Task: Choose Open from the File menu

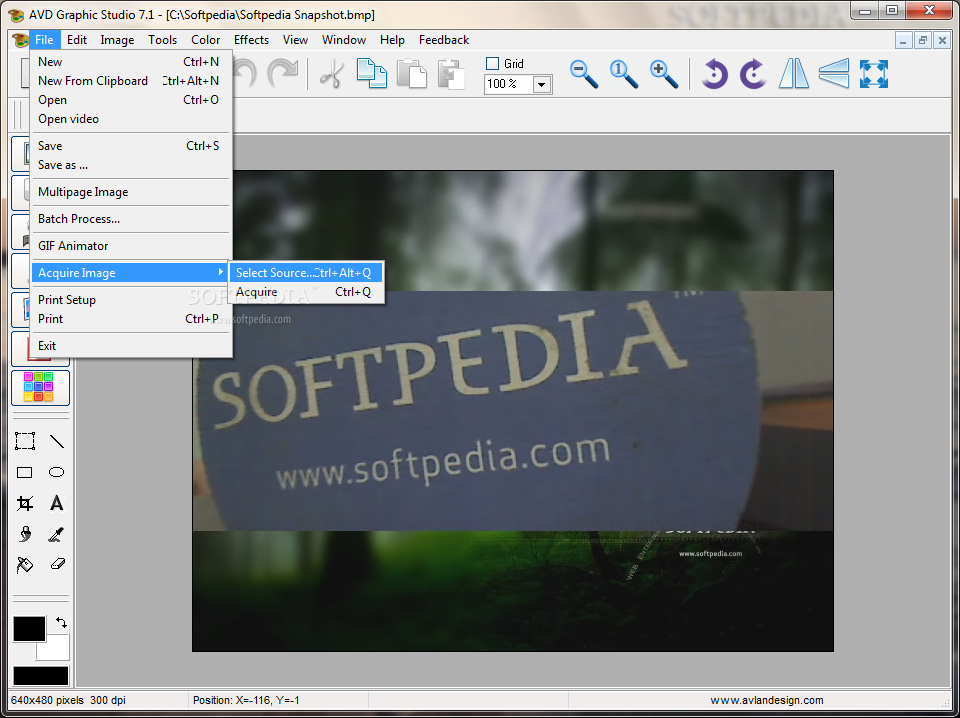Action: click(131, 100)
